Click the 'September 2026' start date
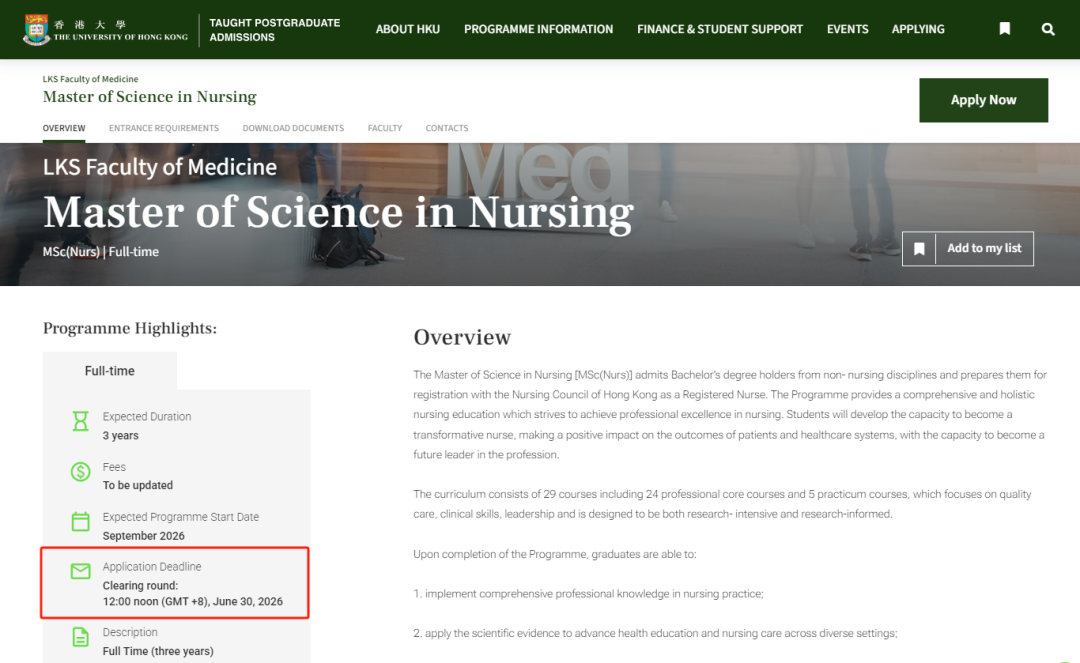This screenshot has height=663, width=1080. click(x=143, y=536)
